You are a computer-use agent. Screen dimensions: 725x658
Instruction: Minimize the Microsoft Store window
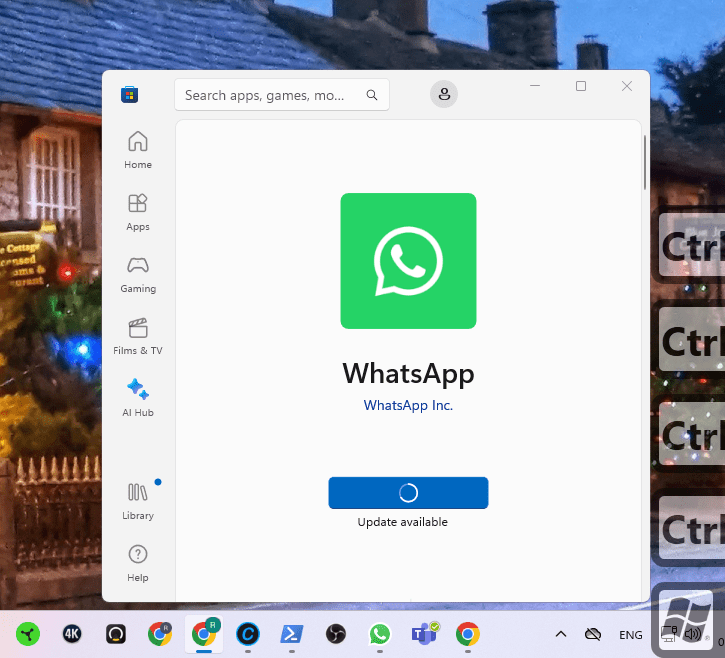(535, 86)
